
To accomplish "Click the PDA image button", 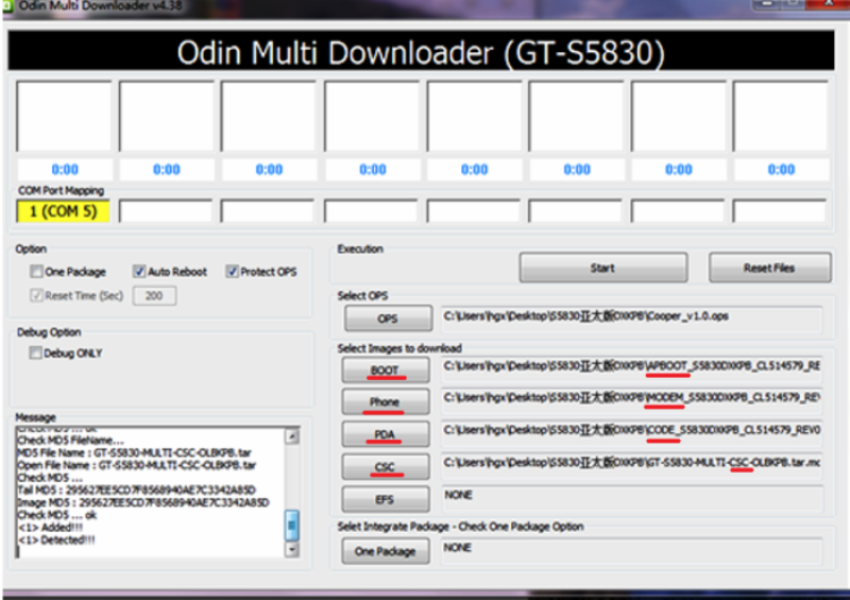I will 385,434.
